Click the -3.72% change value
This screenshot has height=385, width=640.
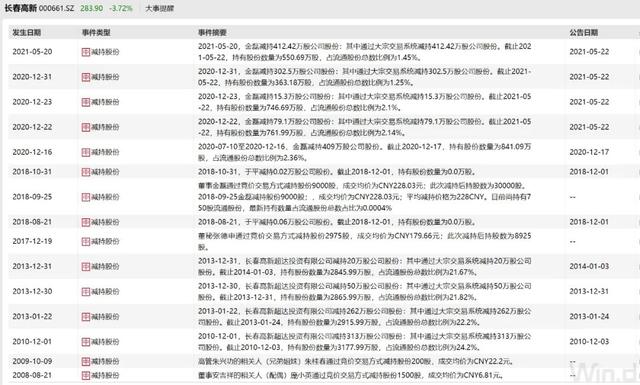[x=121, y=8]
